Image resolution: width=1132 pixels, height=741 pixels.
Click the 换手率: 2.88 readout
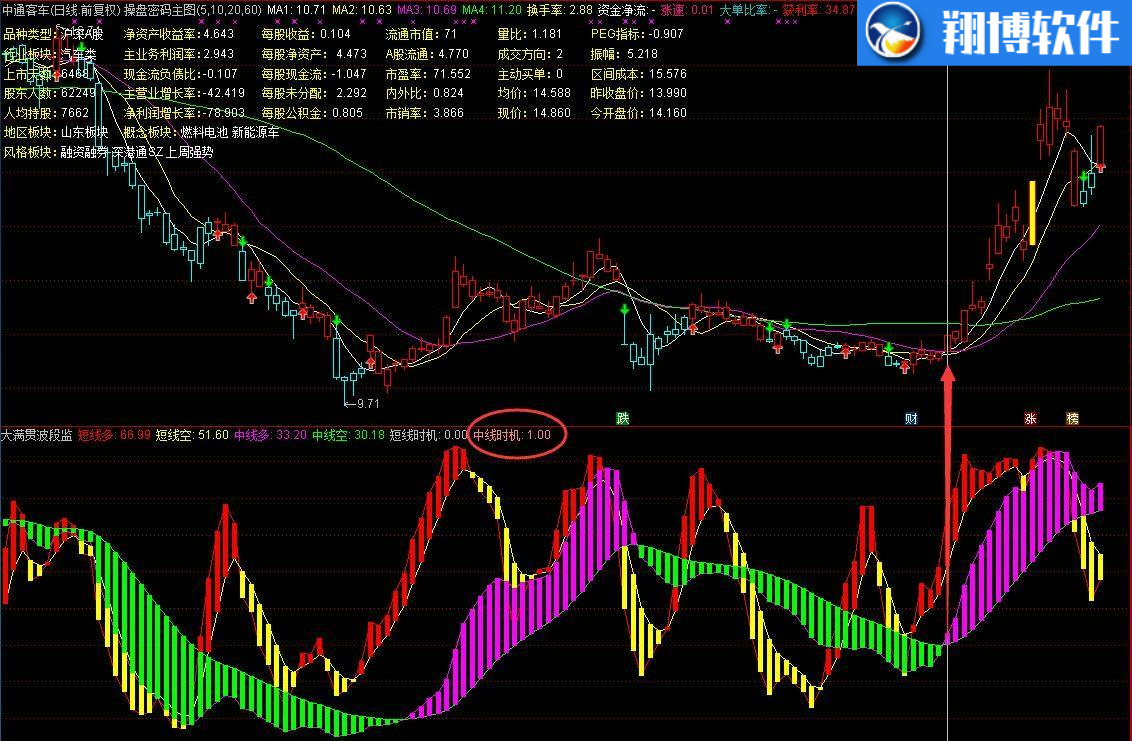pos(560,10)
